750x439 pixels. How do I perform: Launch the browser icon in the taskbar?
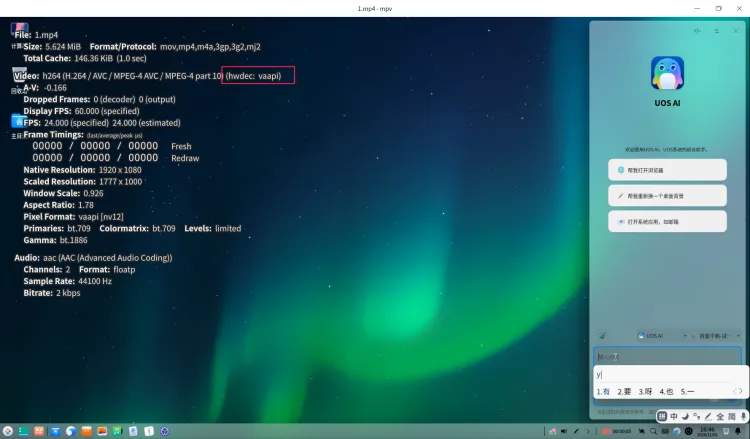[x=71, y=431]
